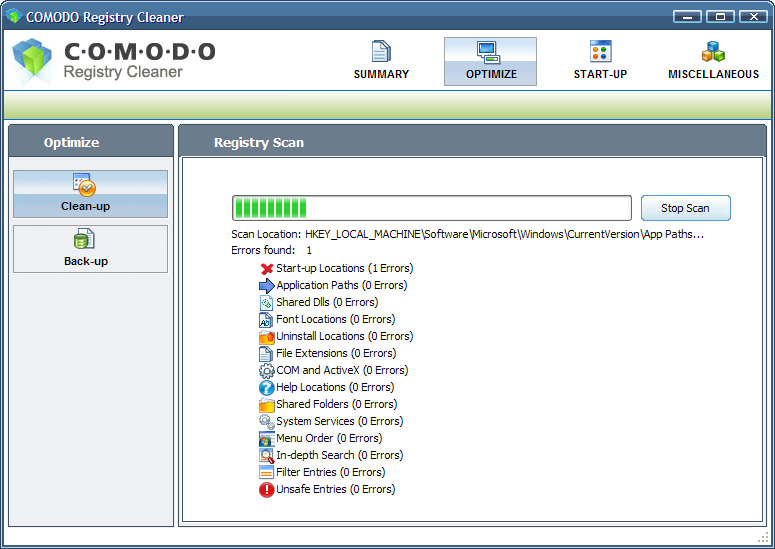Click the Optimize sidebar heading
Viewport: 775px width, 549px height.
(71, 142)
